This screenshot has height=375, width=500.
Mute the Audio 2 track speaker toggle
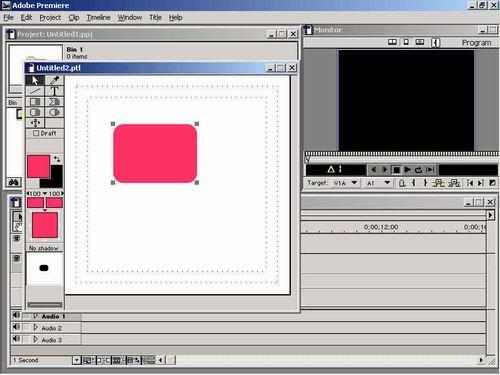point(16,328)
